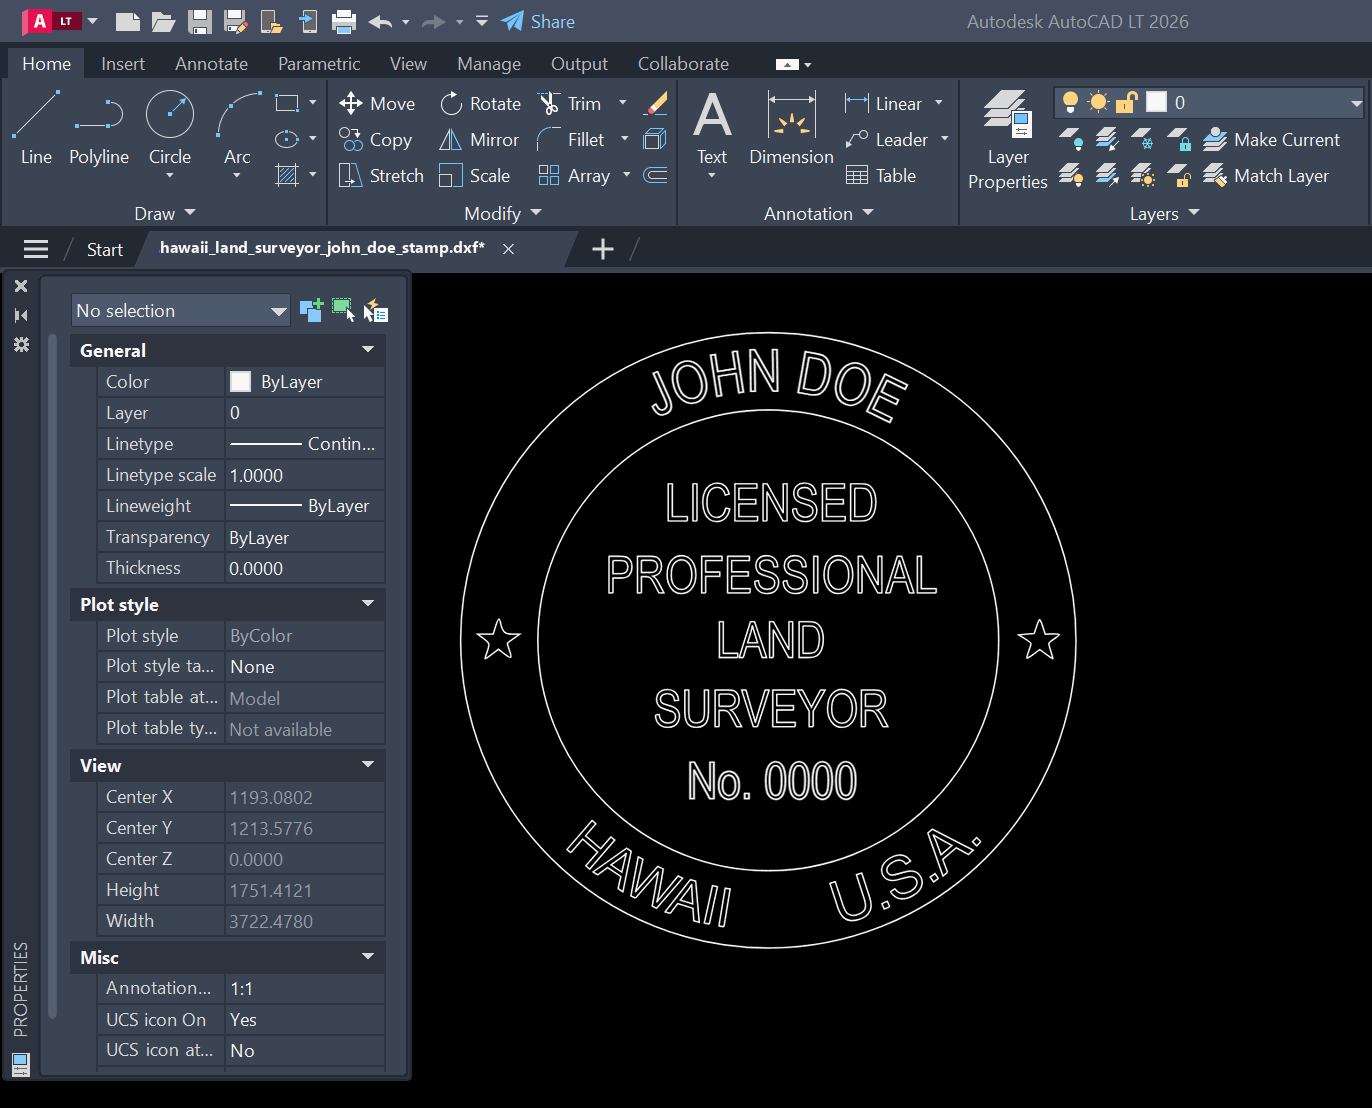This screenshot has width=1372, height=1108.
Task: Click the Explode box icon
Action: [x=655, y=139]
